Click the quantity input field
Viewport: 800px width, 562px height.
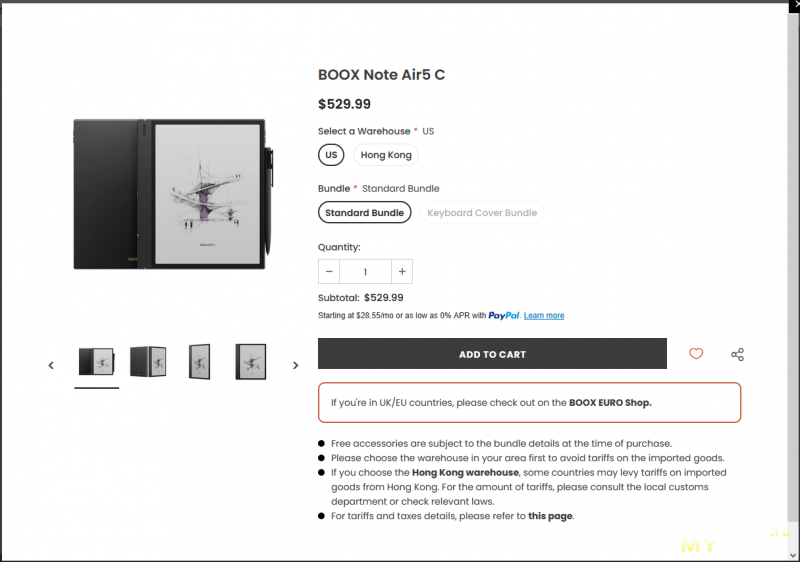point(365,271)
